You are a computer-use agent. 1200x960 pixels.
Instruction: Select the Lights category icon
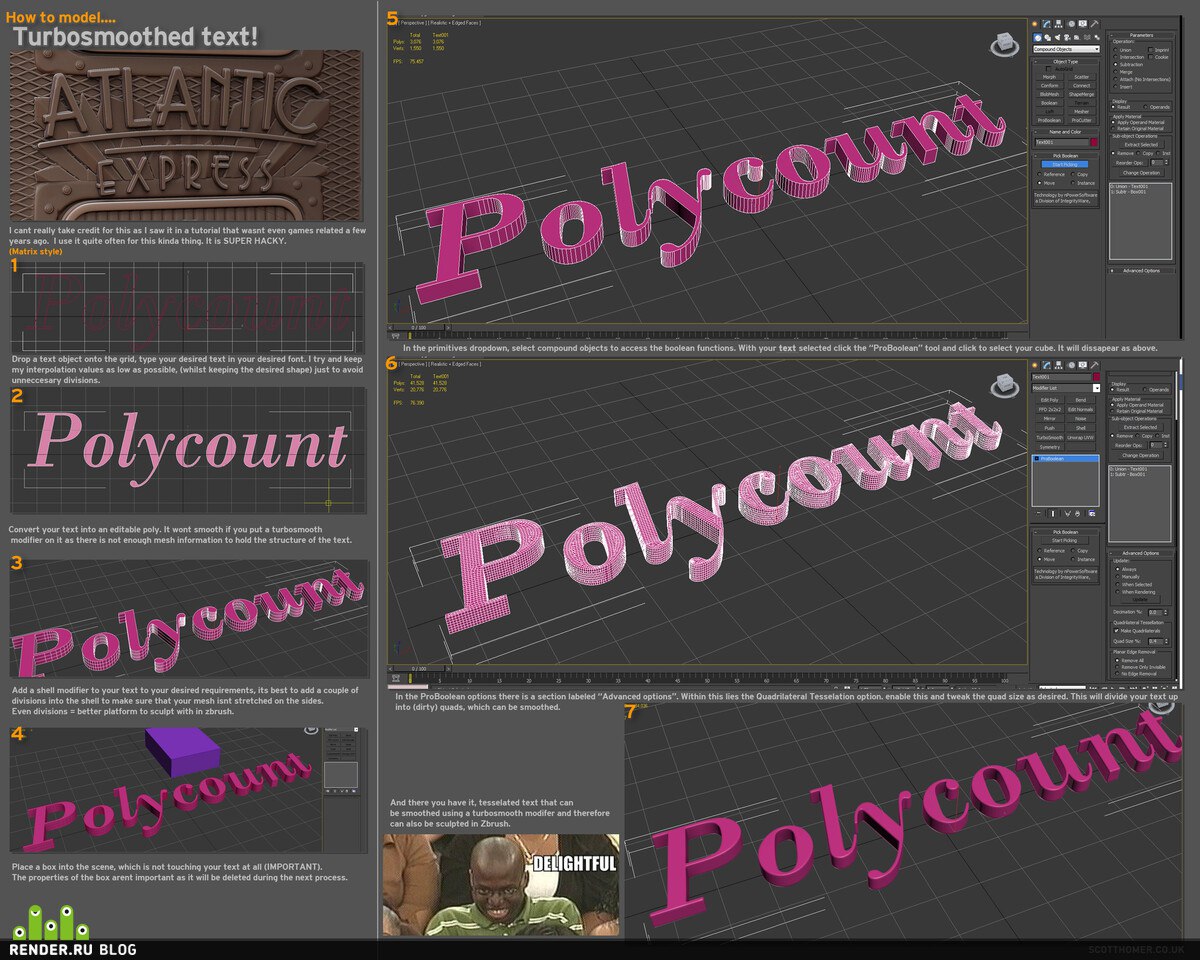coord(1058,37)
